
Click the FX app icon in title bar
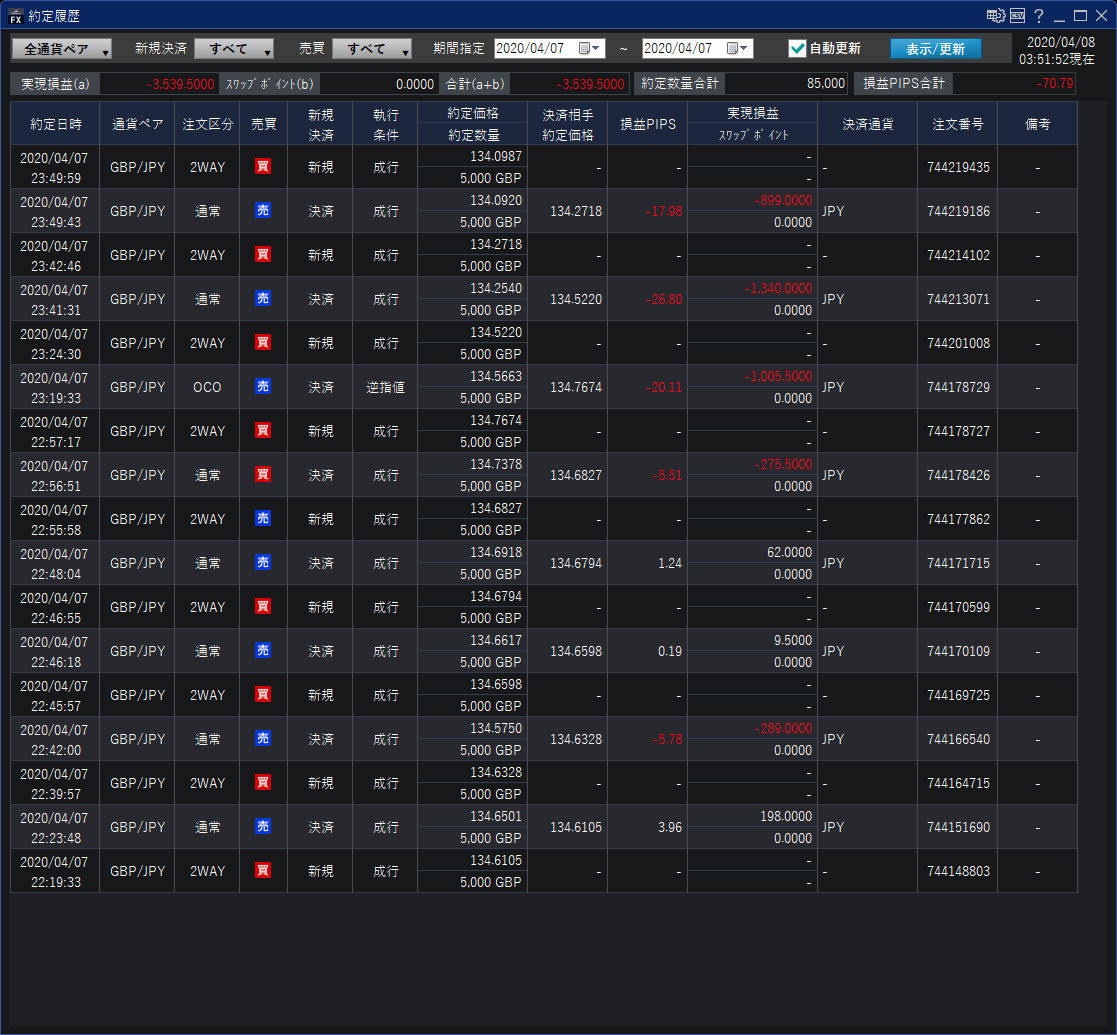point(15,15)
